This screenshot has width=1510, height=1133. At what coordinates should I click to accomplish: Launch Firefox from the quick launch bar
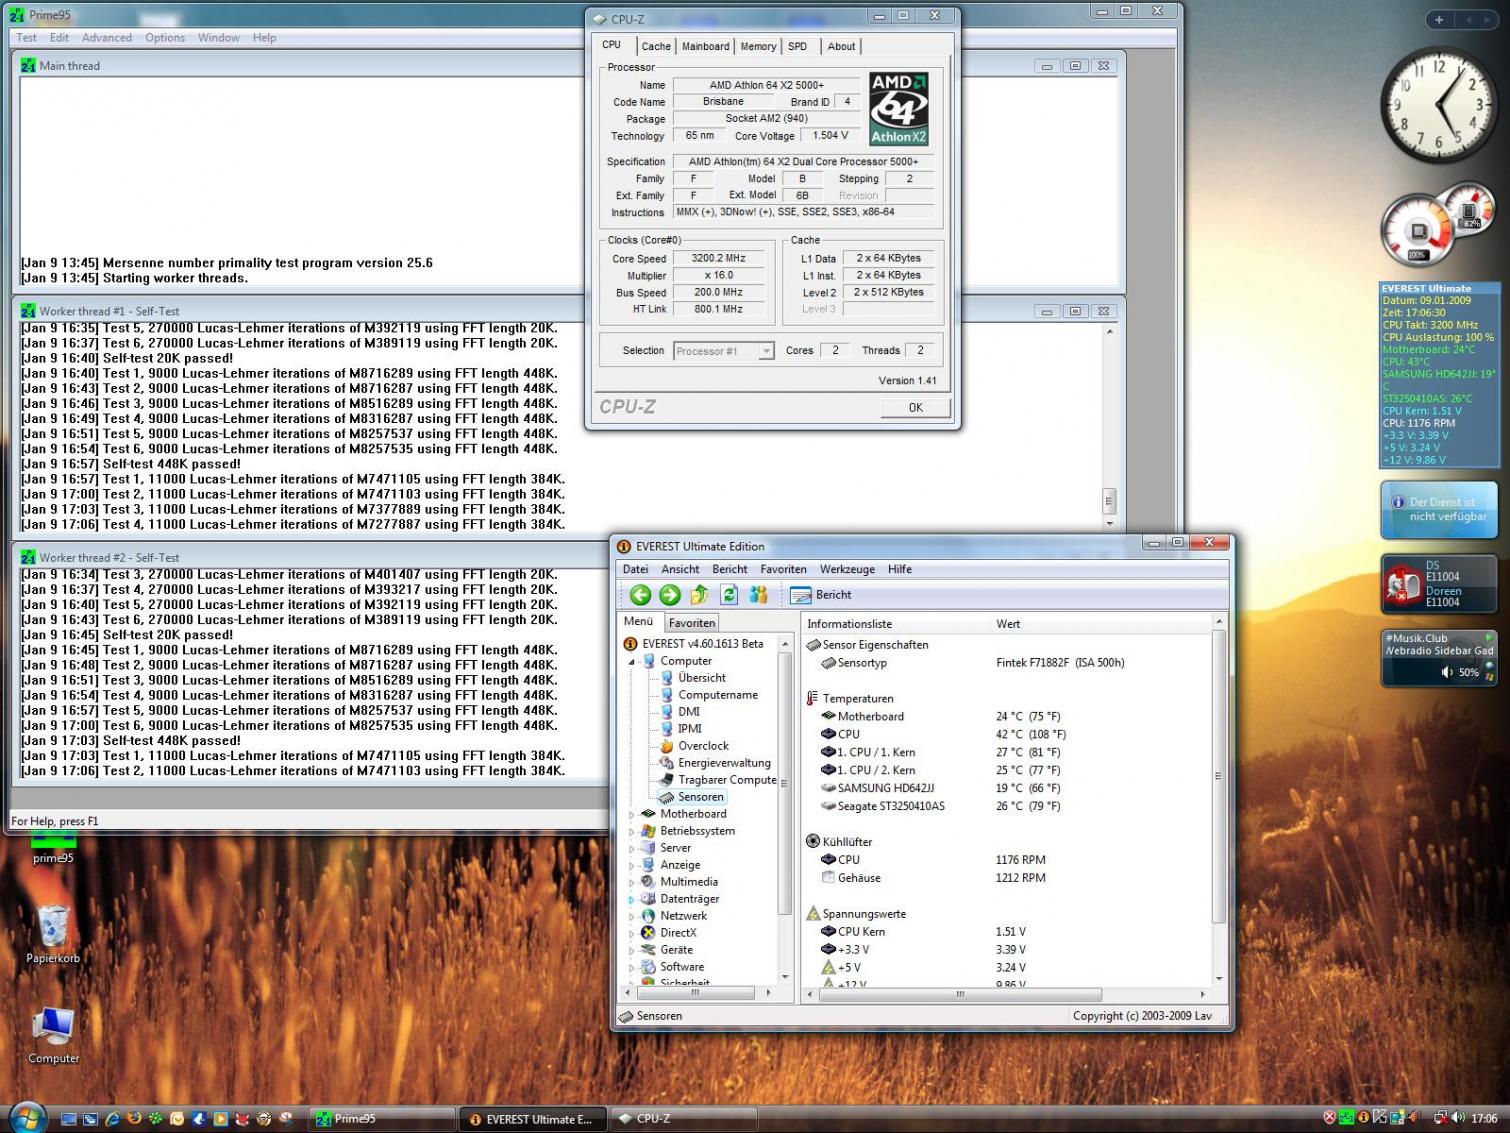point(134,1119)
